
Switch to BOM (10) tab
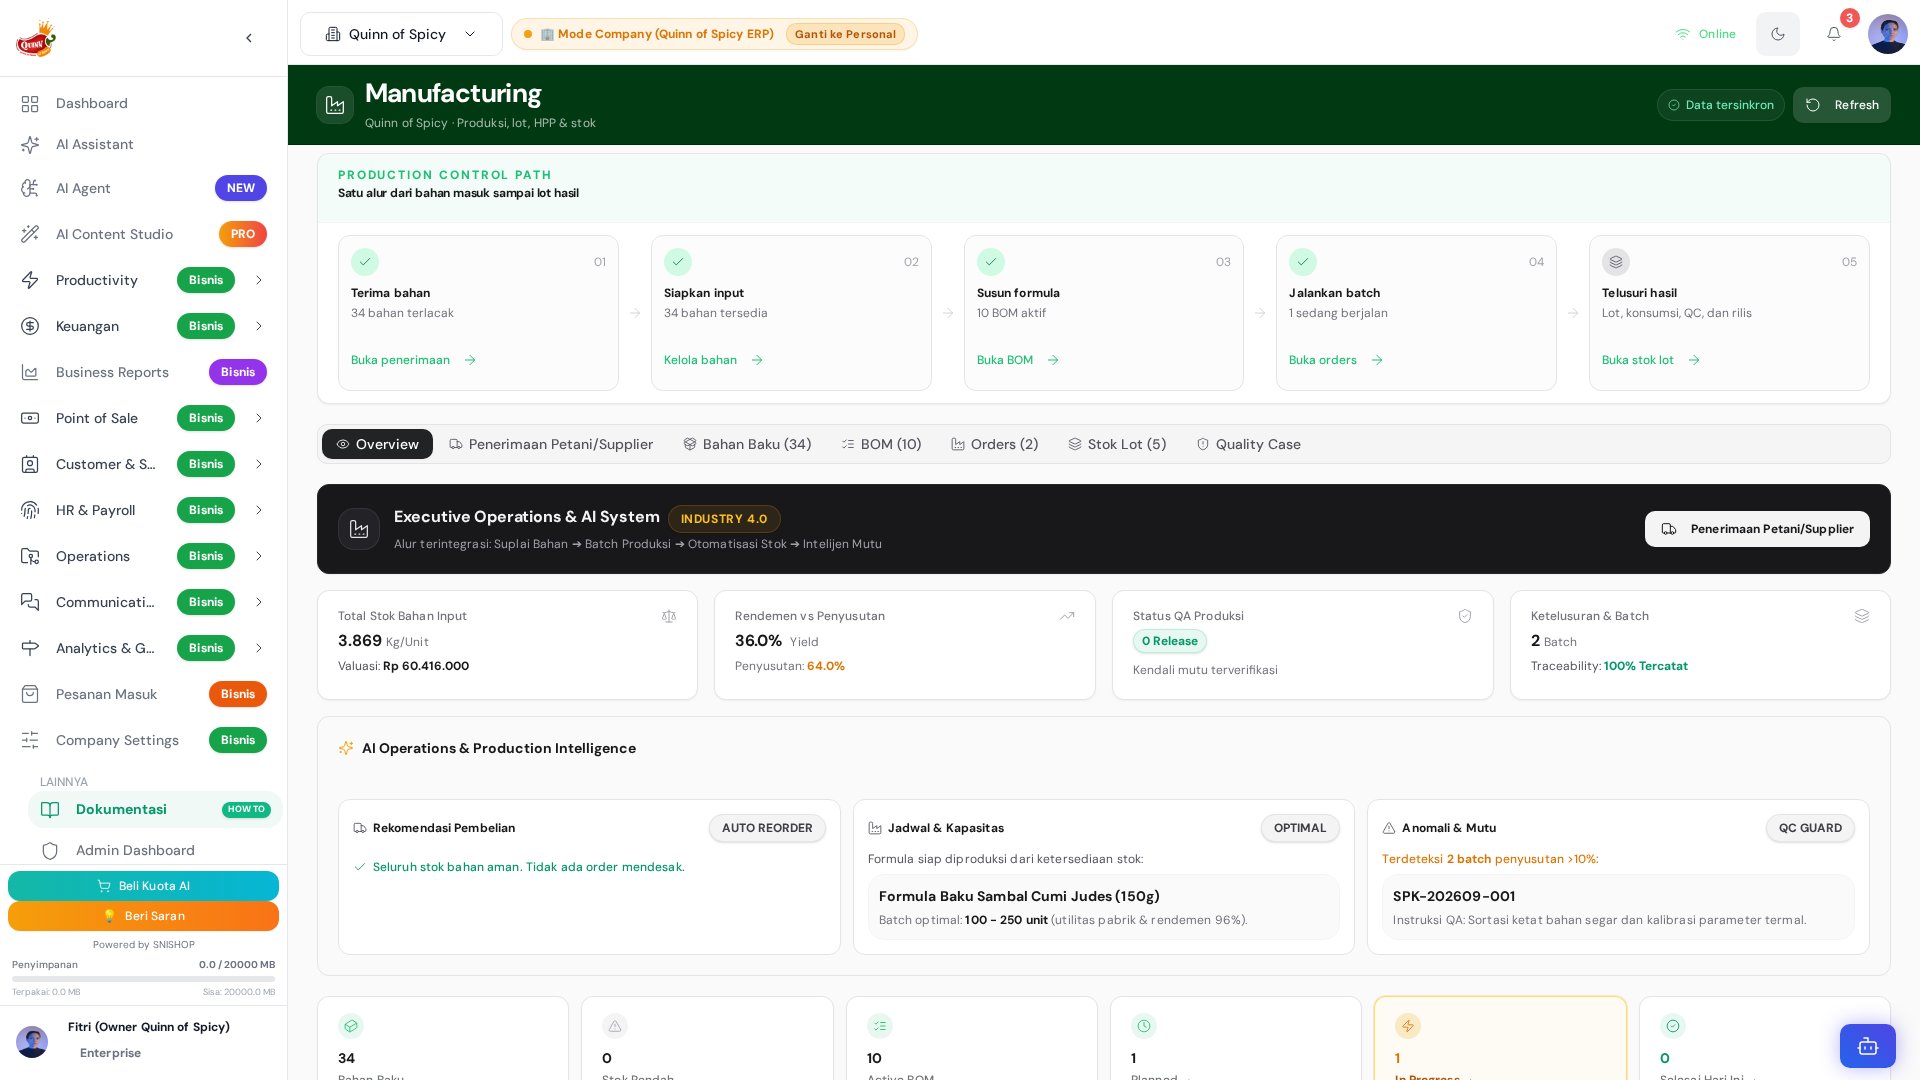coord(881,444)
